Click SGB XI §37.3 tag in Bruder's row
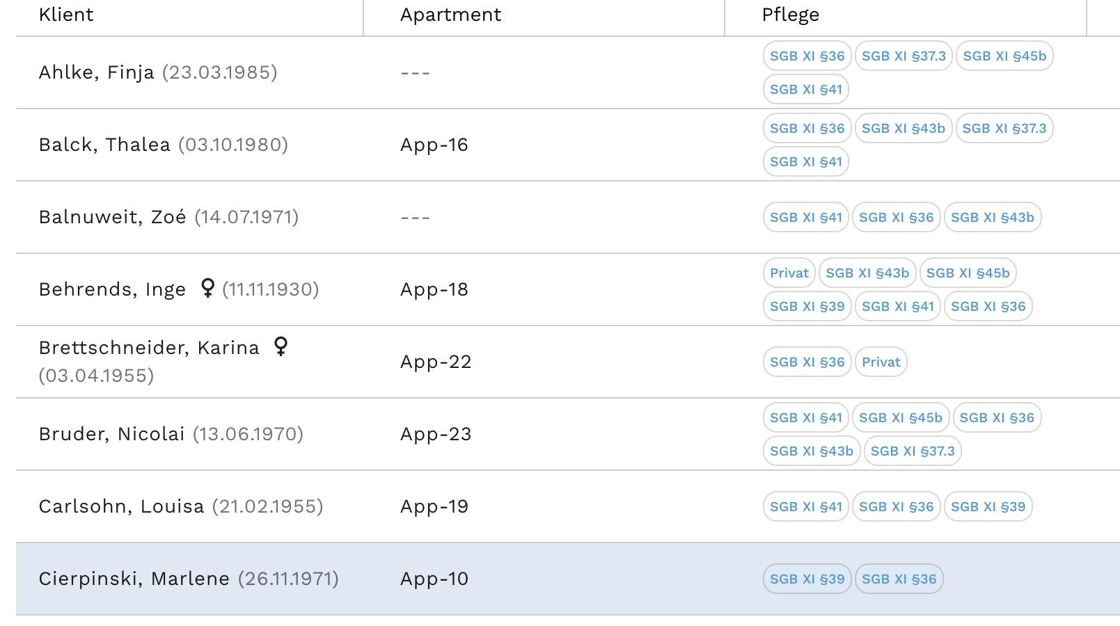Viewport: 1120px width, 626px height. pyautogui.click(x=912, y=451)
